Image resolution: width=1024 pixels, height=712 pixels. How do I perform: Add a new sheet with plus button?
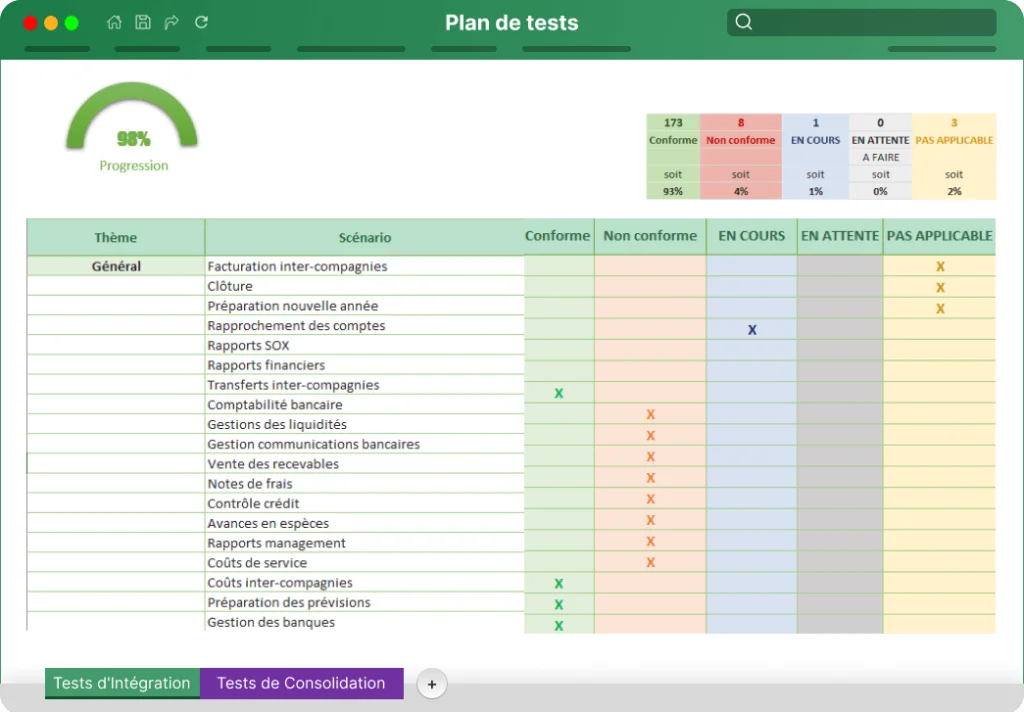(x=432, y=685)
